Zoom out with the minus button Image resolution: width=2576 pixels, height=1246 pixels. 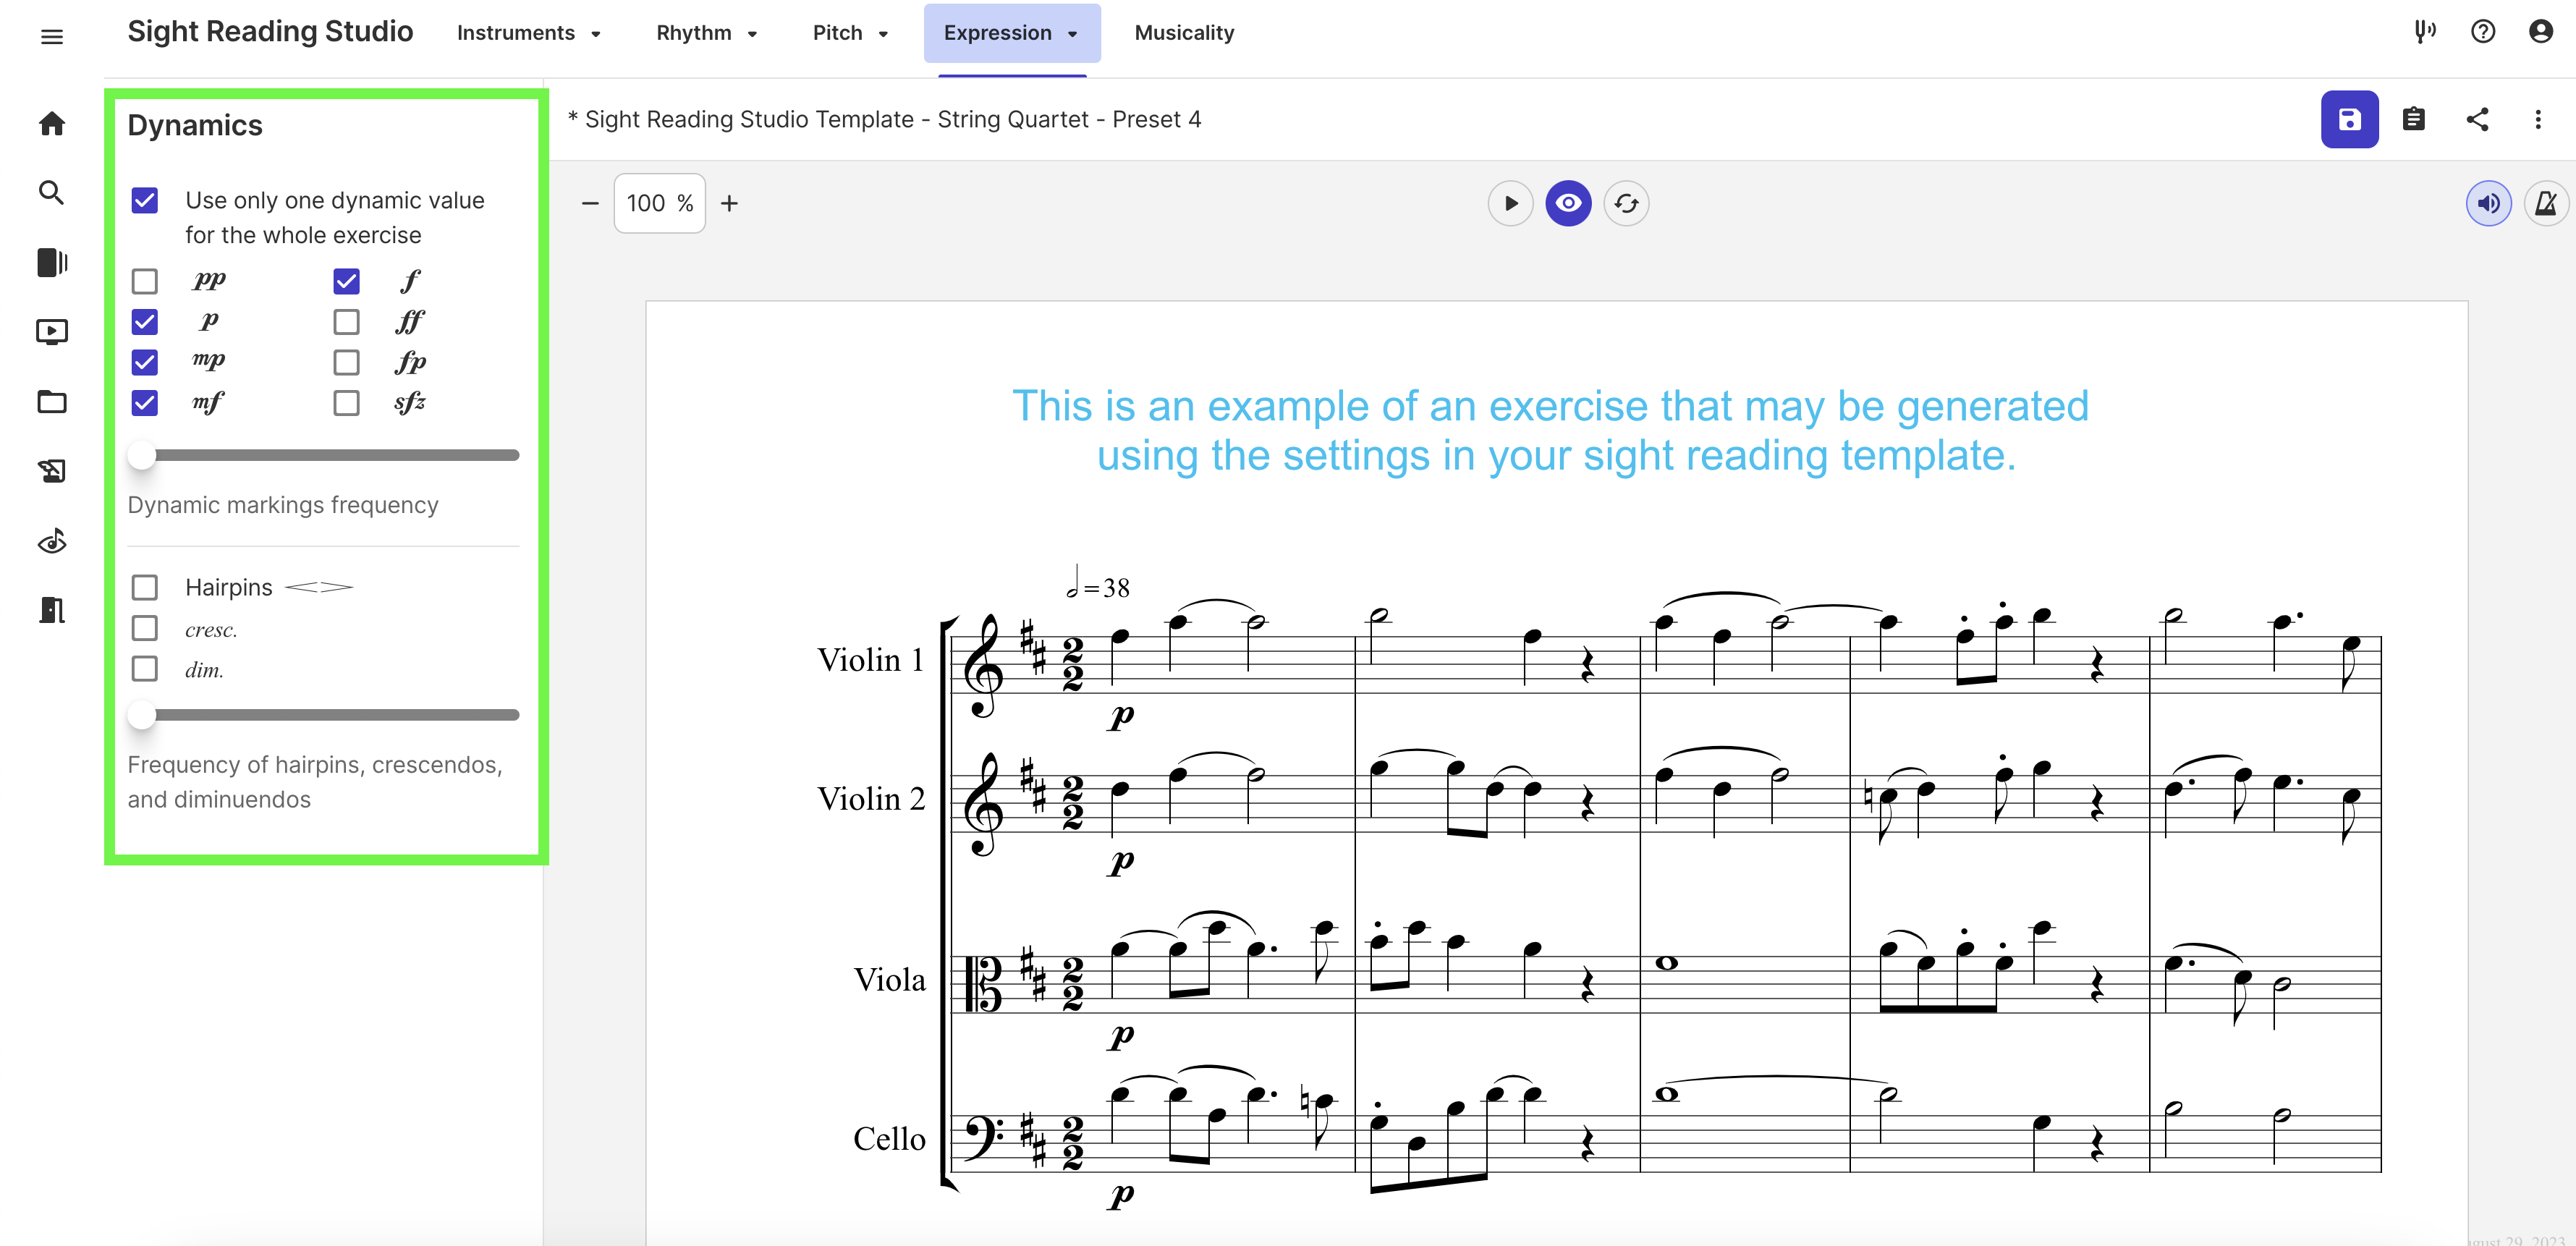coord(590,204)
